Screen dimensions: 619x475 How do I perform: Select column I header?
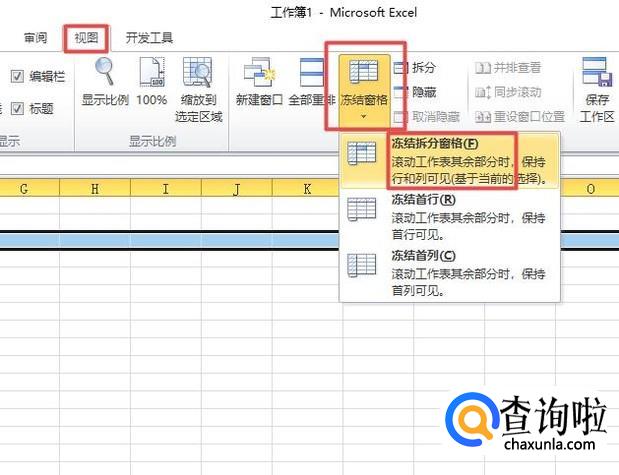(166, 189)
